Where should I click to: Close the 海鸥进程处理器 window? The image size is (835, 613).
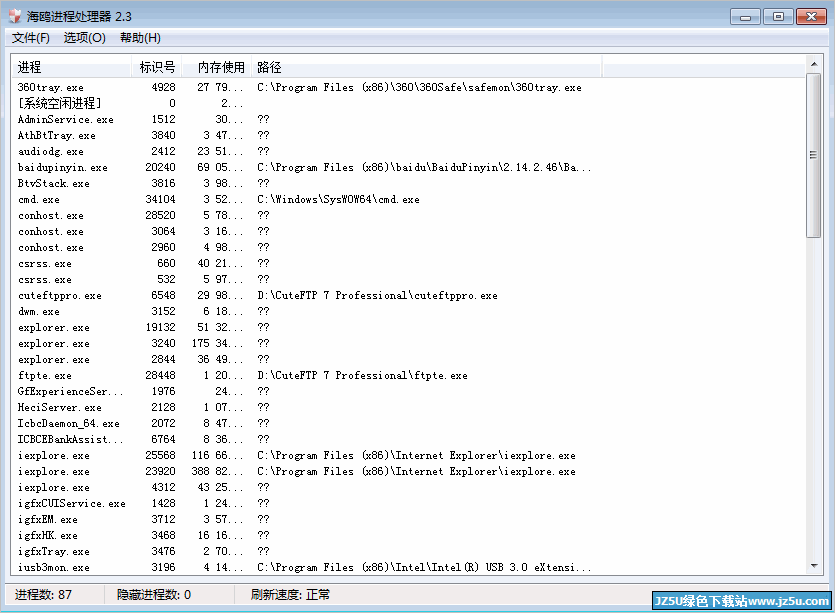[811, 17]
